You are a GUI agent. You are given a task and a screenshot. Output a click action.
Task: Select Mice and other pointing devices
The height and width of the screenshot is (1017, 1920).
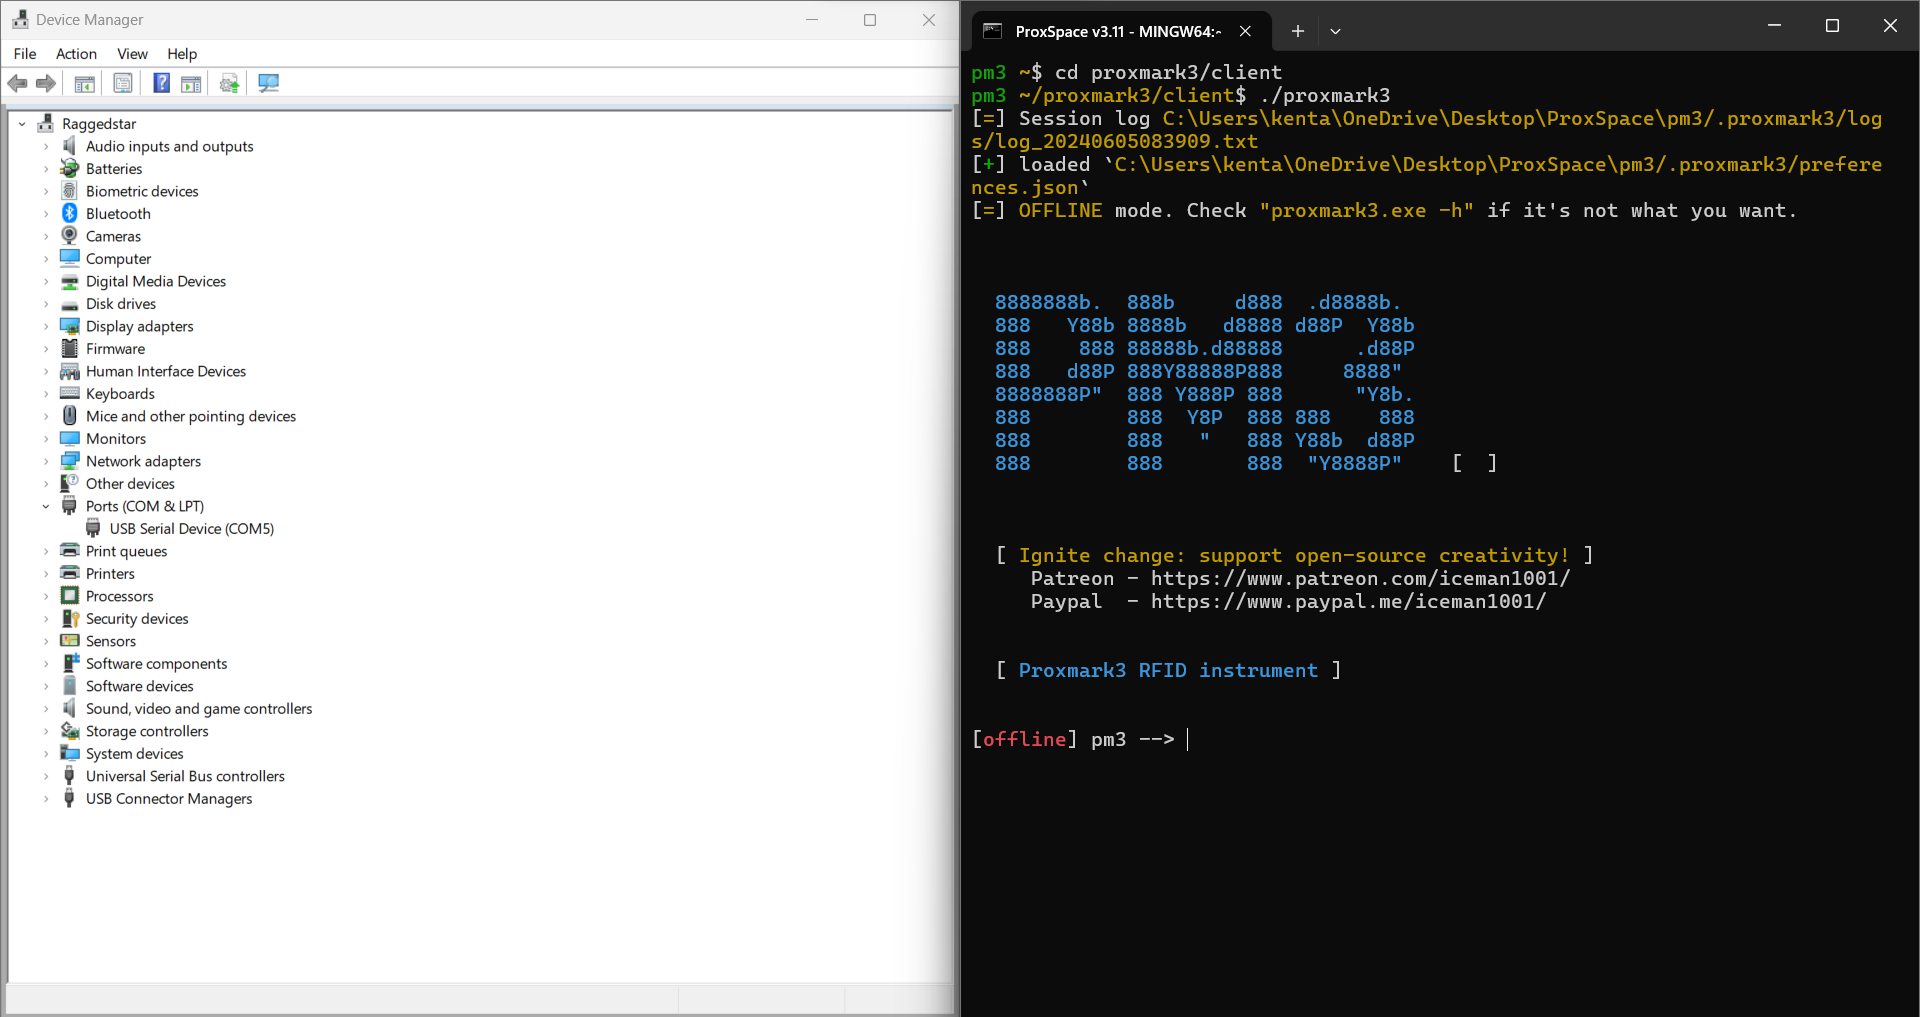pyautogui.click(x=191, y=416)
